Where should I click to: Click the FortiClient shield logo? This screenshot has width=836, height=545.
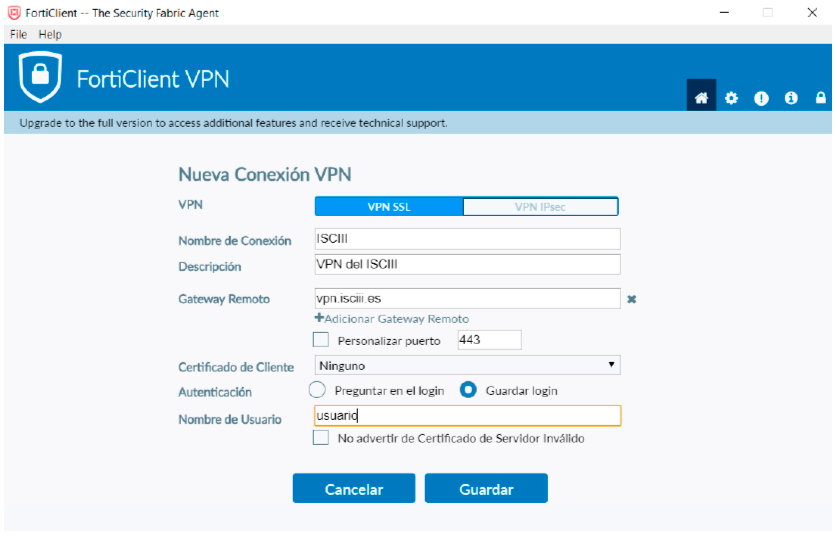click(x=40, y=77)
